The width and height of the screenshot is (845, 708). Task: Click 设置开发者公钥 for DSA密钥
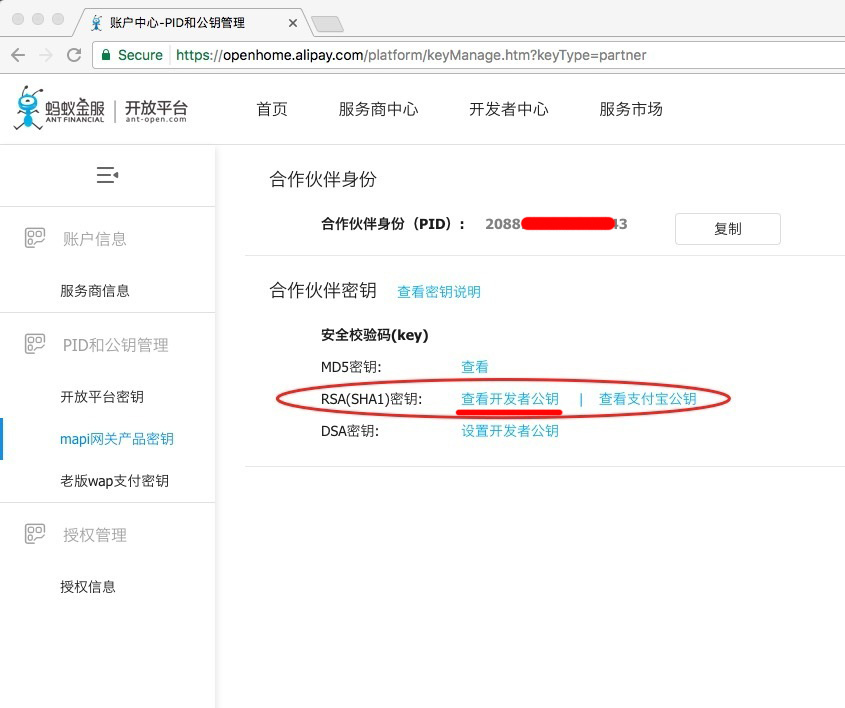(x=510, y=431)
